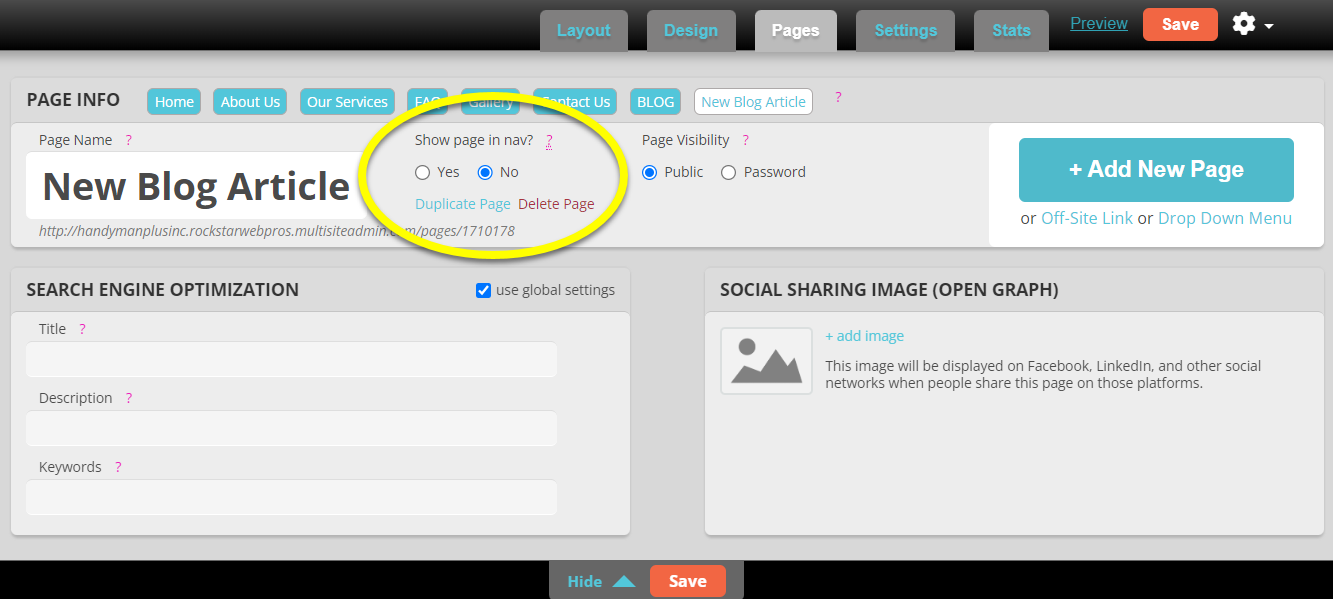Click the Duplicate Page link
Screen dimensions: 1333x599
coord(462,203)
